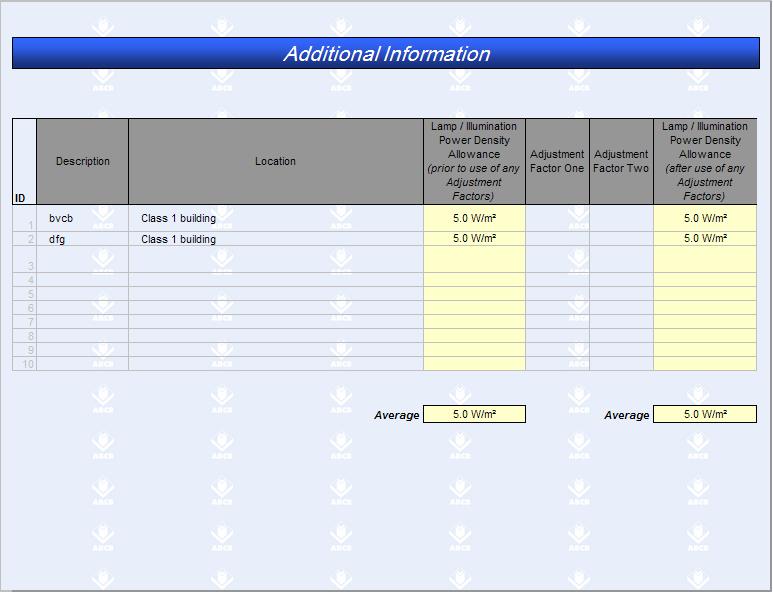
Task: Select the bvcb row's after-adjustment 5.0 W/m² cell
Action: 705,218
